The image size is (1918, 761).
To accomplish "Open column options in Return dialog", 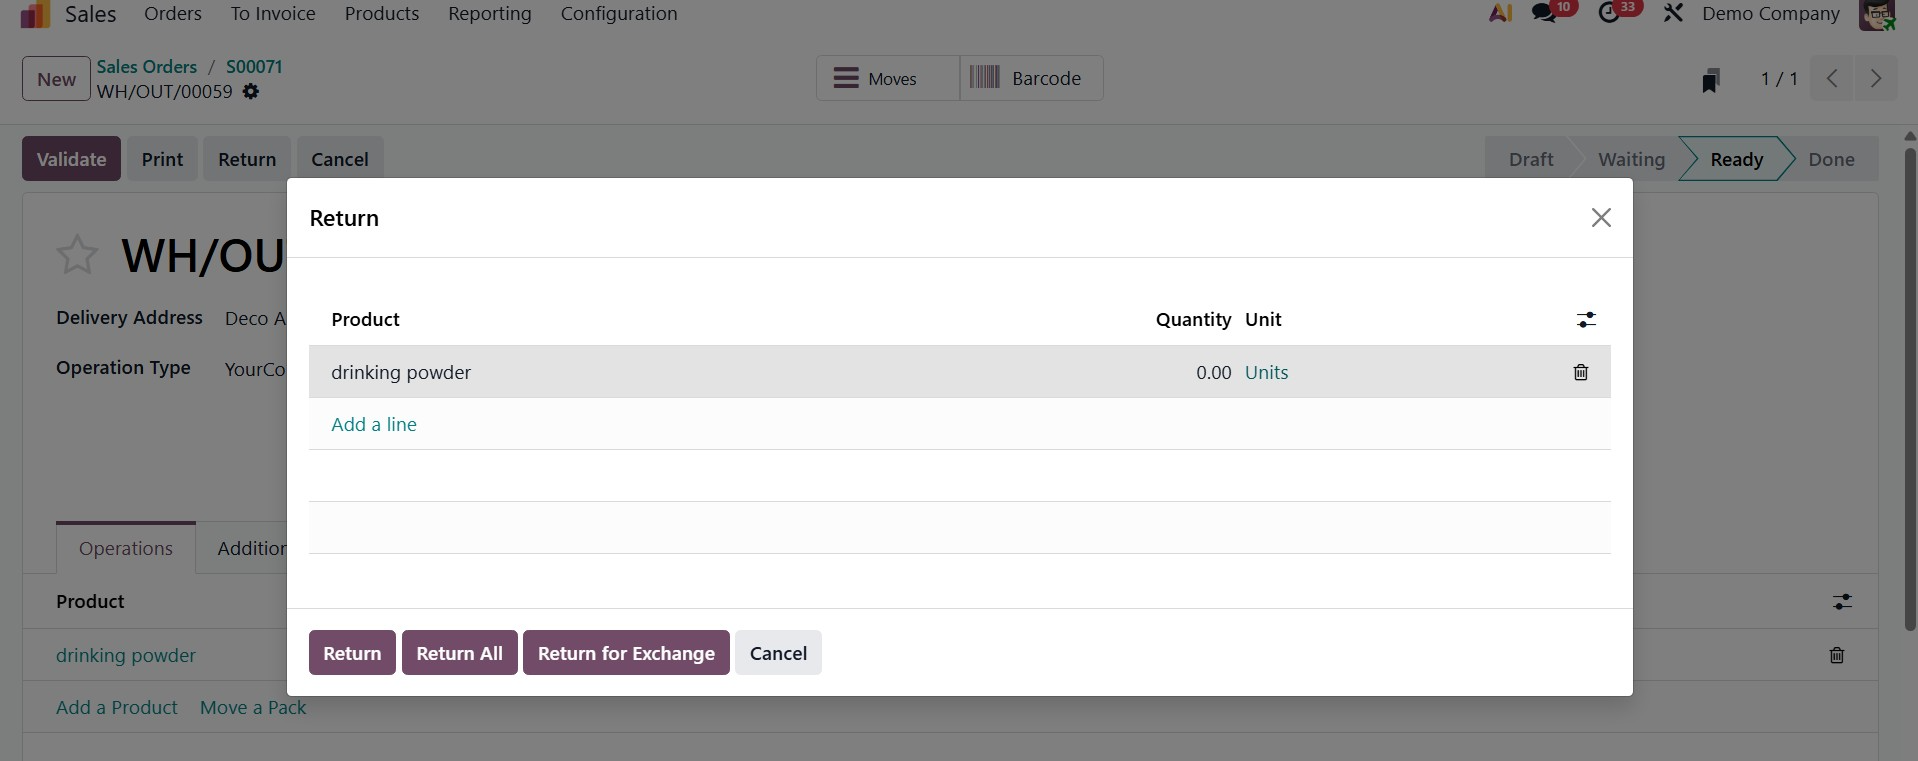I will (1586, 320).
